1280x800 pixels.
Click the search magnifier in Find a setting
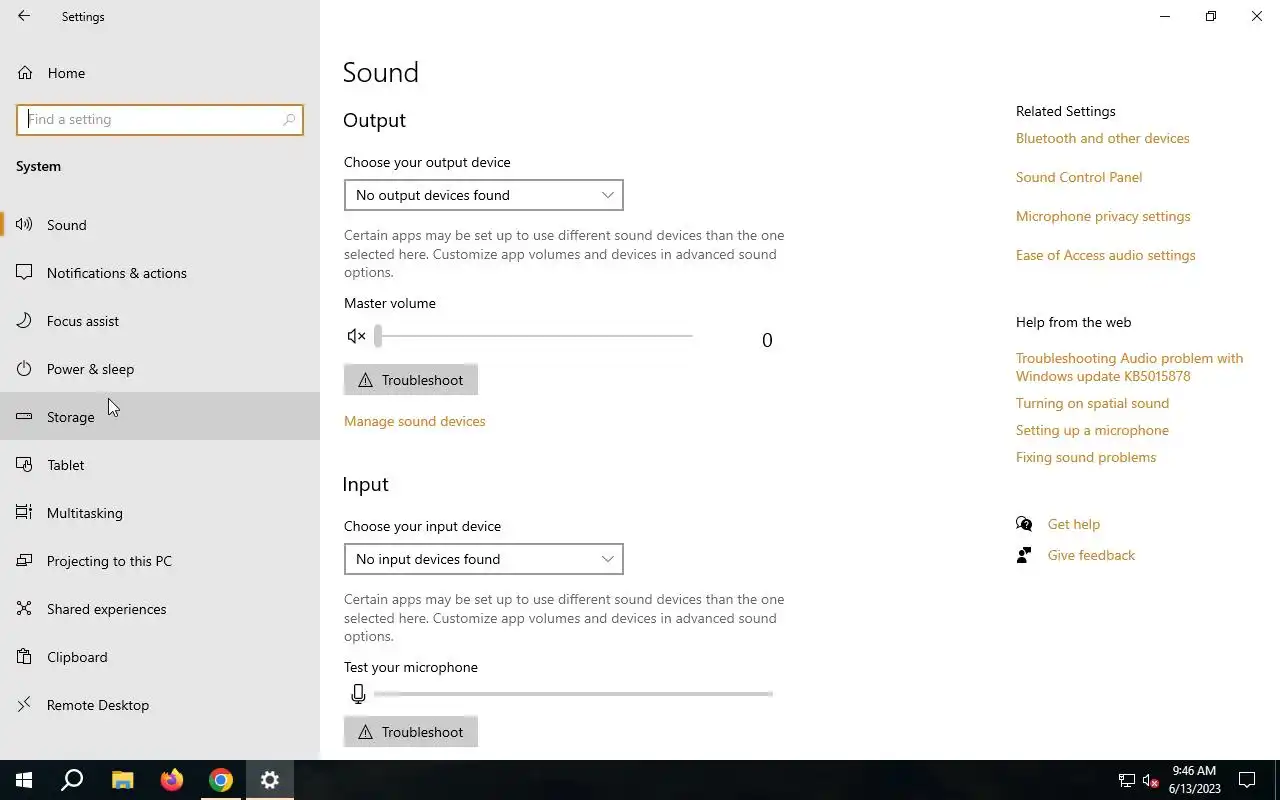tap(289, 119)
